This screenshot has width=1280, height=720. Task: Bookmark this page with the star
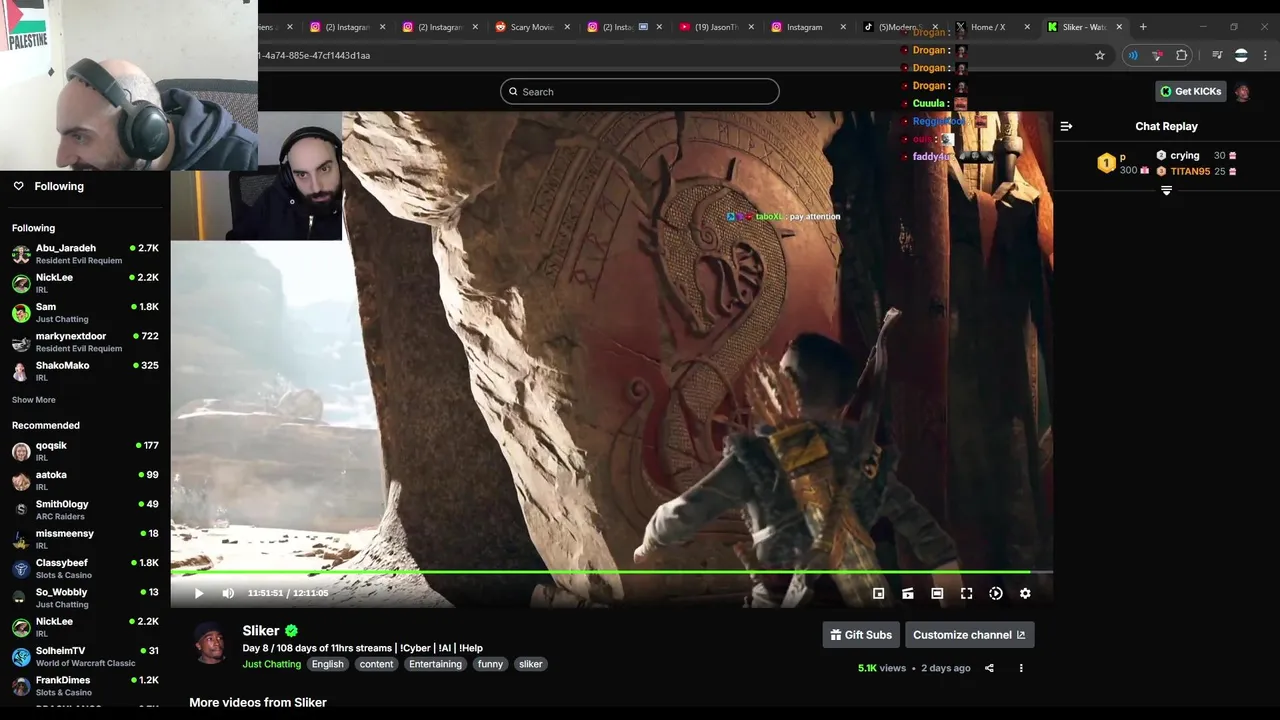(1100, 55)
